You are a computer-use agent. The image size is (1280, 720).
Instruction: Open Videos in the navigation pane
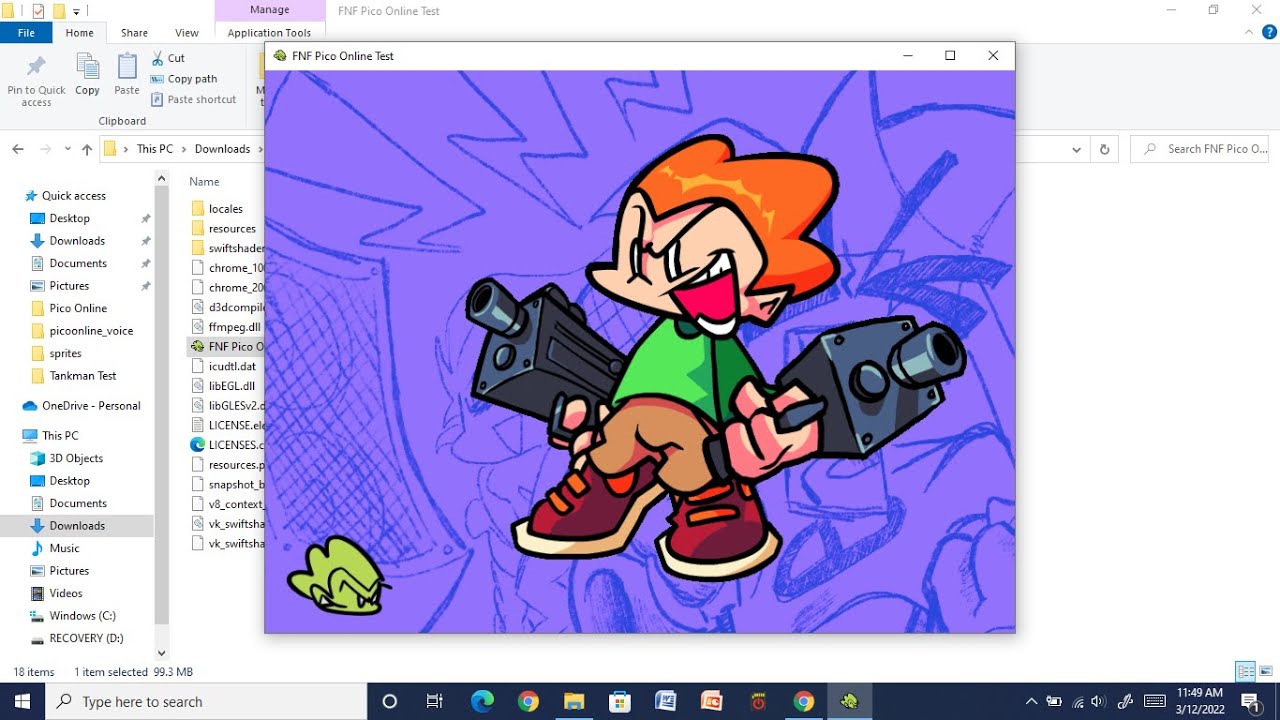(x=66, y=593)
